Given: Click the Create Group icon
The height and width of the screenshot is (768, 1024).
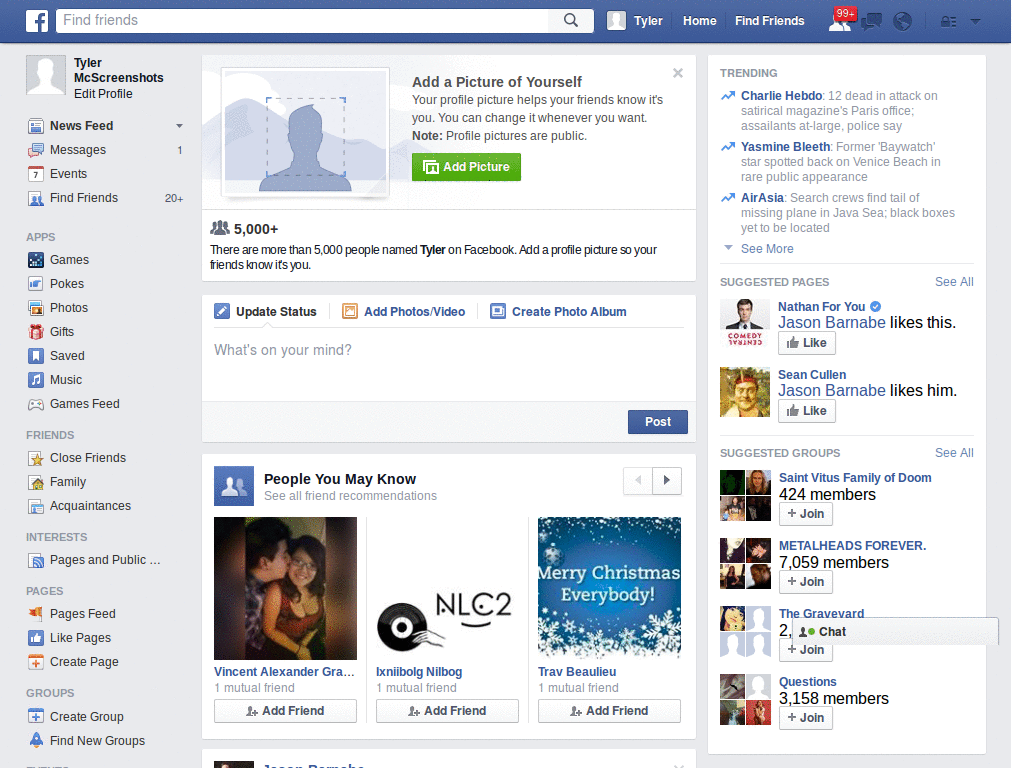Looking at the screenshot, I should (x=36, y=716).
